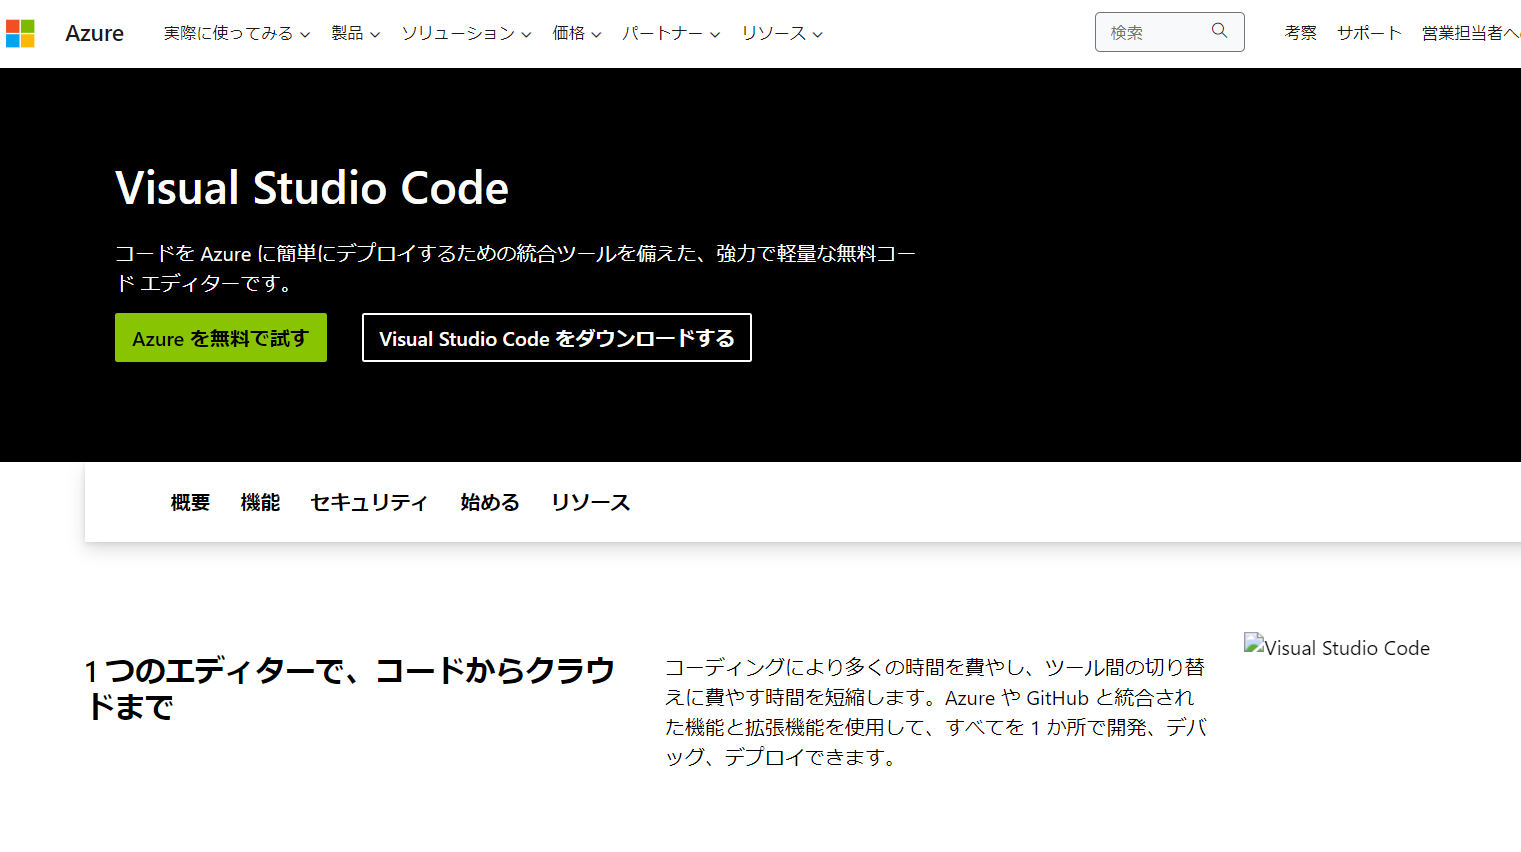Click the Microsoft logo icon

tap(20, 33)
